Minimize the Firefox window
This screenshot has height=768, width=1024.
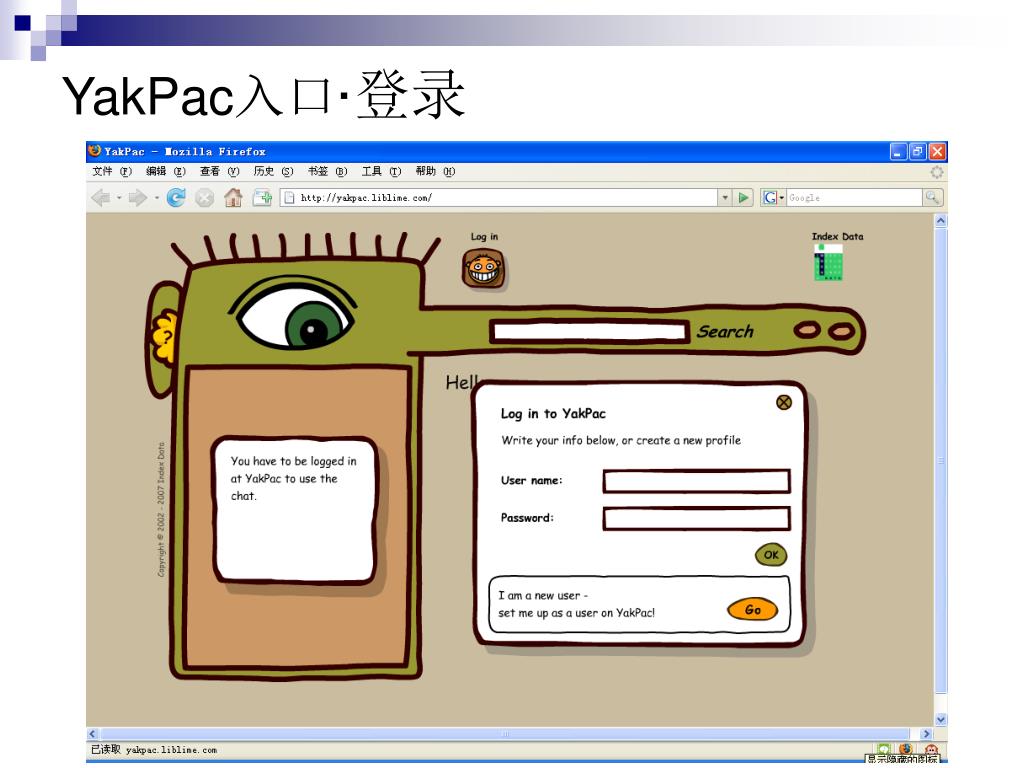899,152
